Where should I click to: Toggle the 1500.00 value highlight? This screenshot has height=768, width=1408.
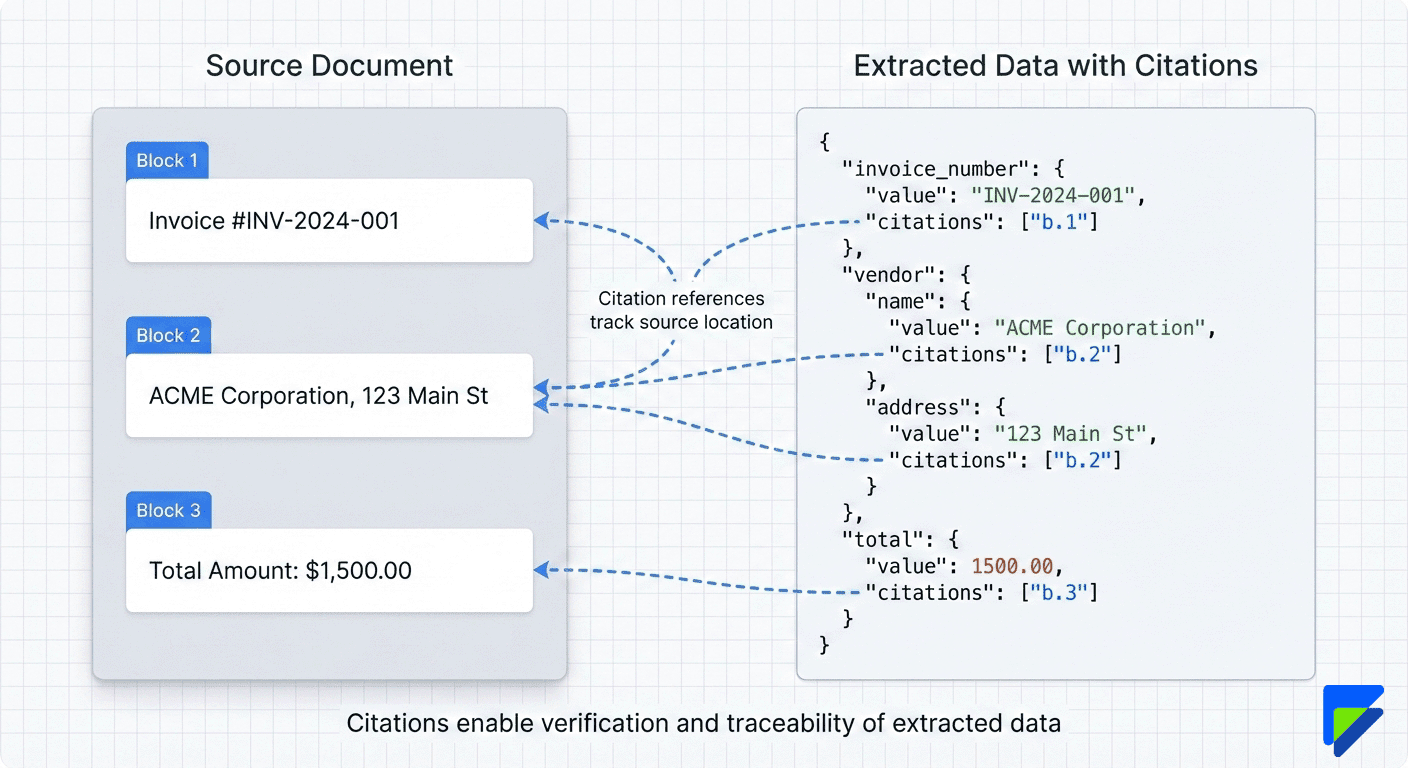click(1011, 565)
